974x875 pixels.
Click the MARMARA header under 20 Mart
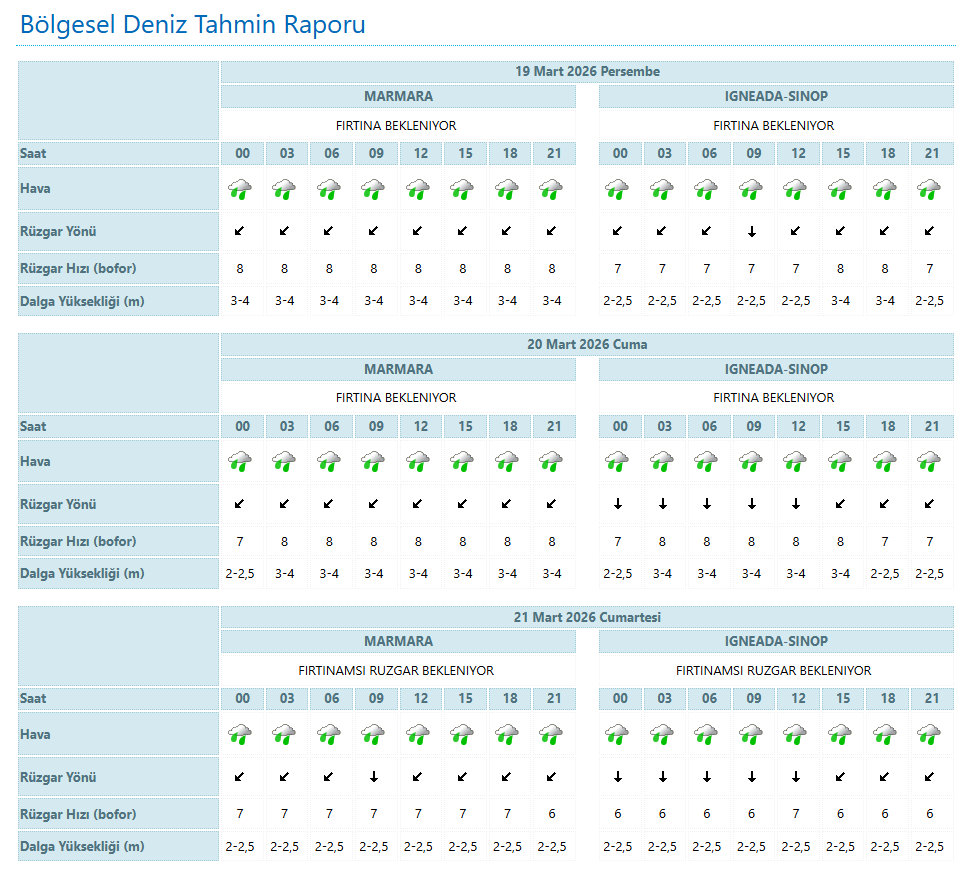398,369
